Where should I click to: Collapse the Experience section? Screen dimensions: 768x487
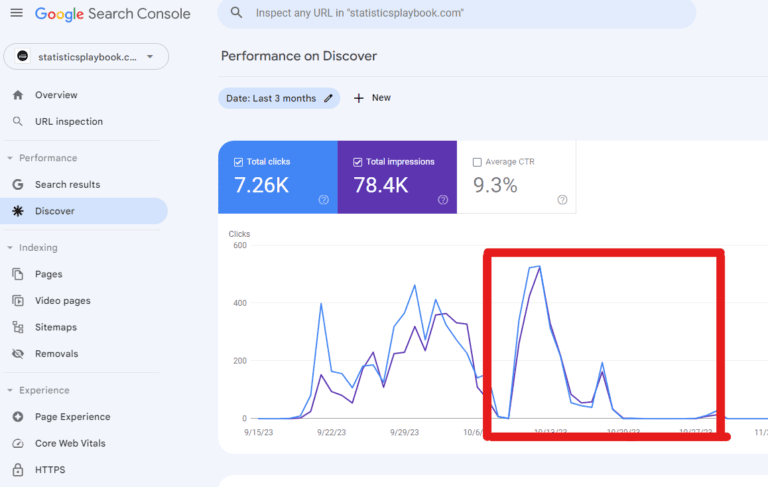(x=10, y=390)
